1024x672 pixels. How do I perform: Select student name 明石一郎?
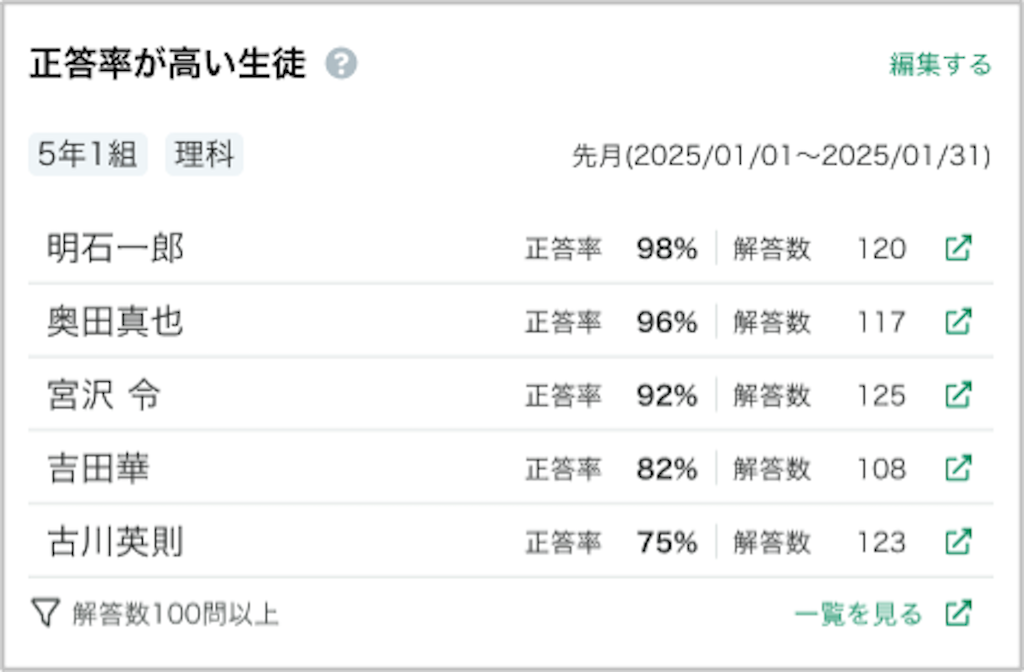116,248
